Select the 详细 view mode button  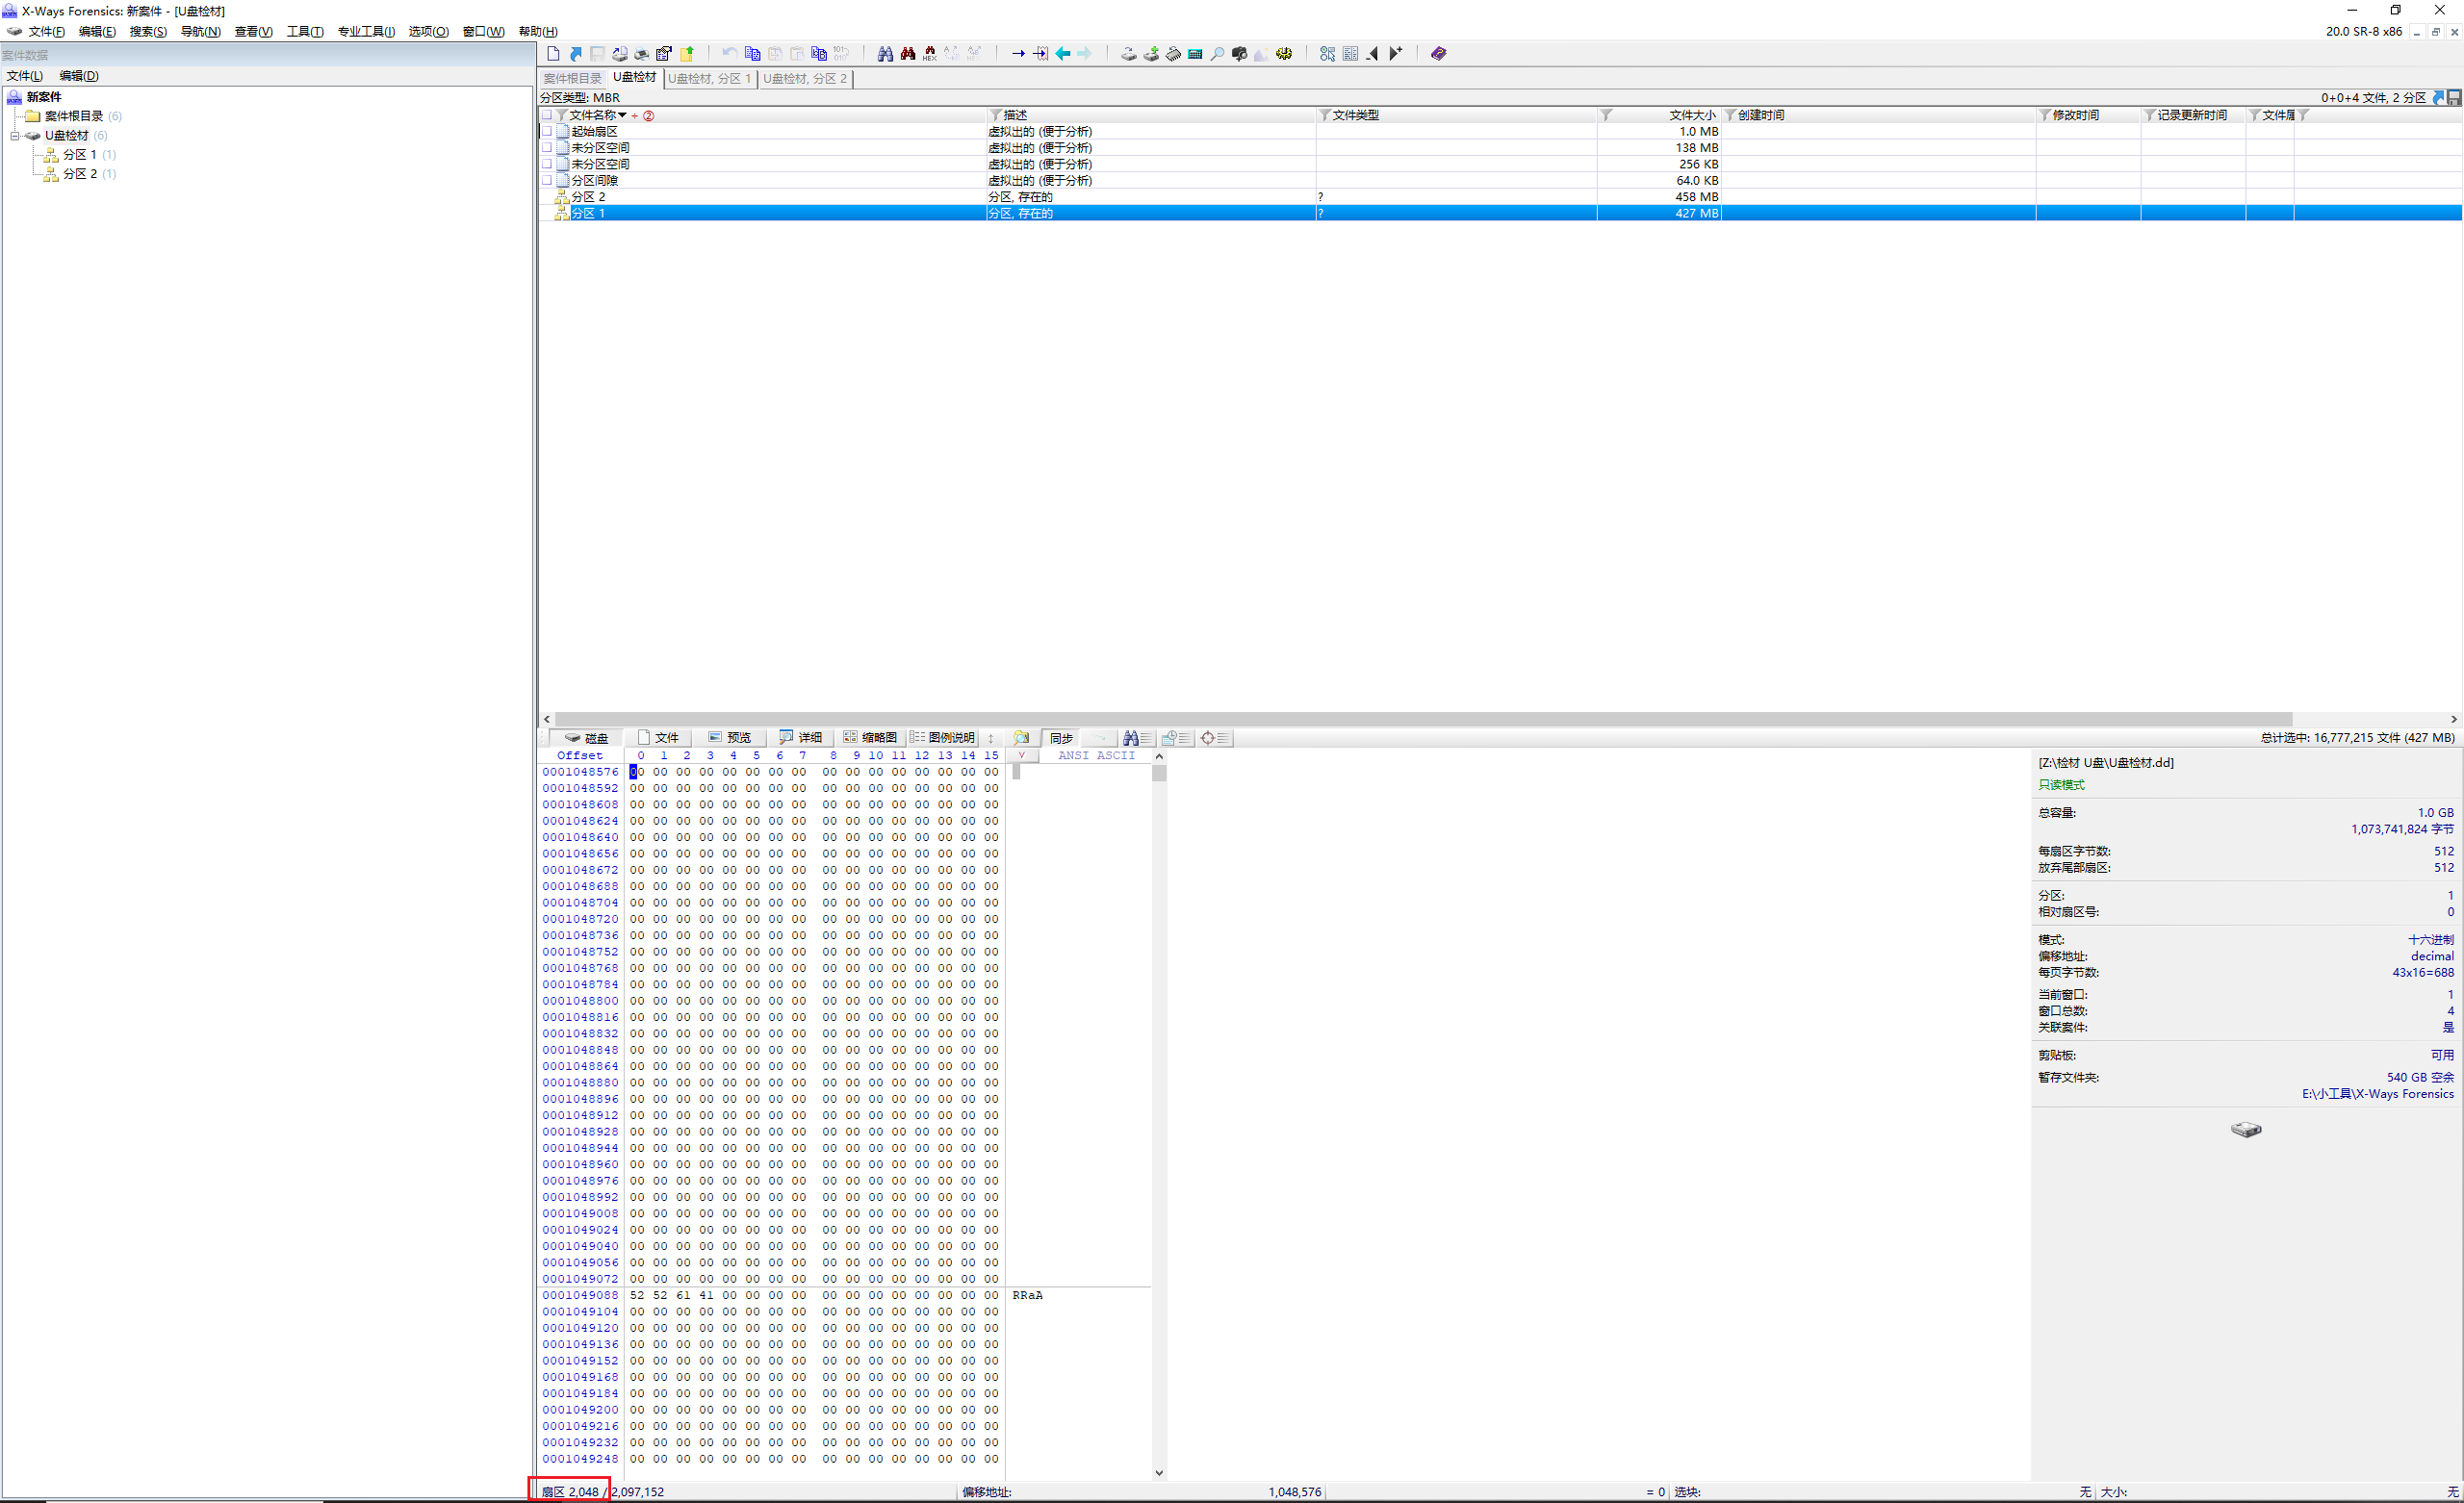pos(801,738)
